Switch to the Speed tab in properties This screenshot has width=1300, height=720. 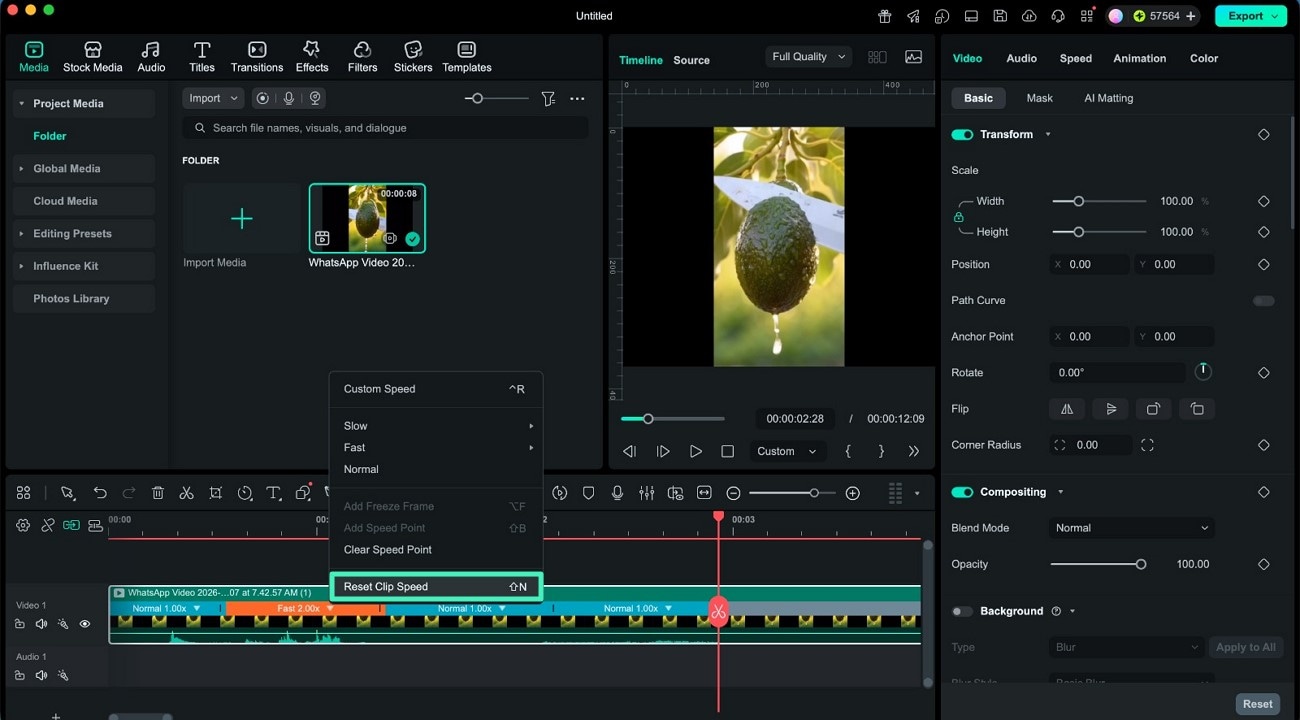1075,58
